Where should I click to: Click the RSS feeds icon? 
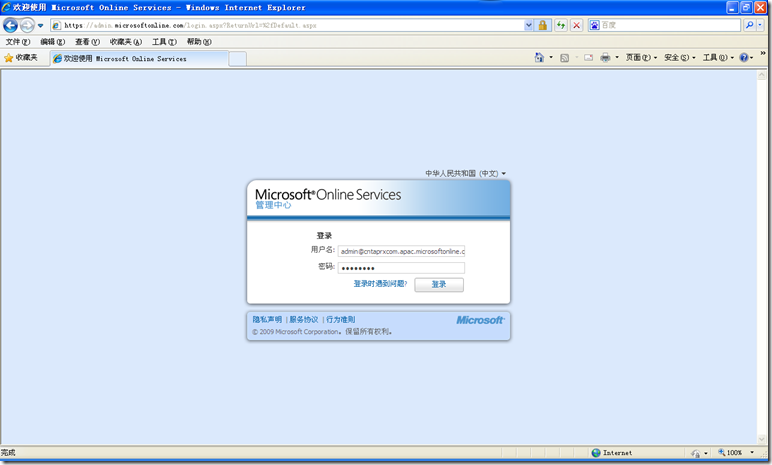click(565, 58)
